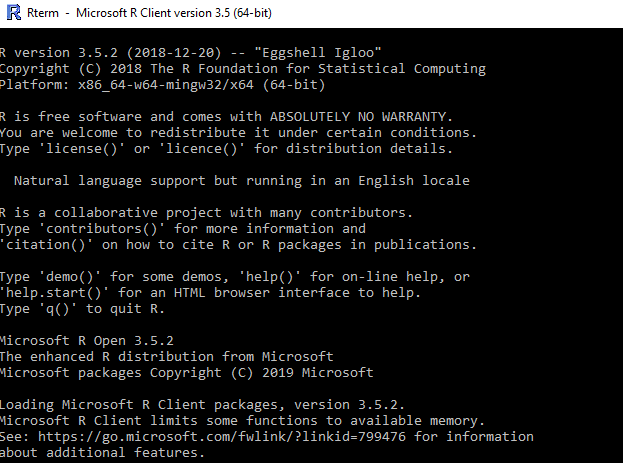
Task: Click the "Microsoft packages Copyright" line
Action: [187, 372]
